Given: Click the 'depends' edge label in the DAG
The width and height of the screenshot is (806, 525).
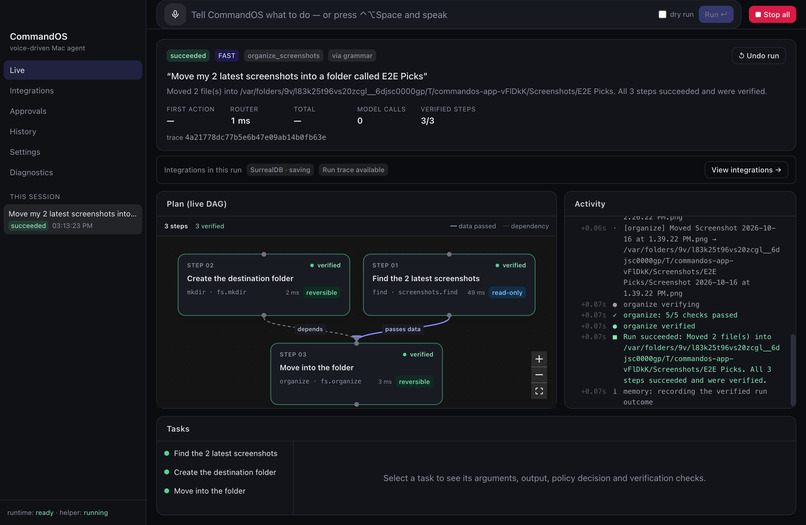Looking at the screenshot, I should 310,329.
